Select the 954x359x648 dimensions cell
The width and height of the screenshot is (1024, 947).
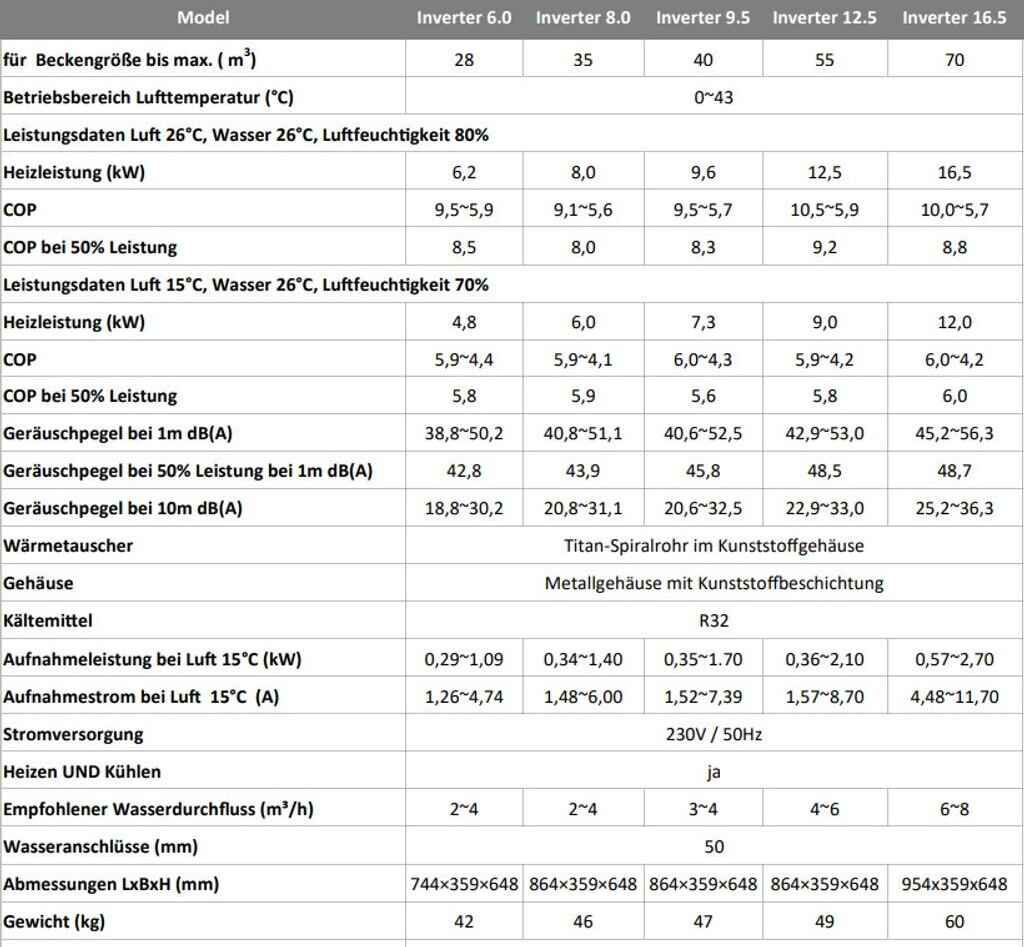pyautogui.click(x=954, y=884)
